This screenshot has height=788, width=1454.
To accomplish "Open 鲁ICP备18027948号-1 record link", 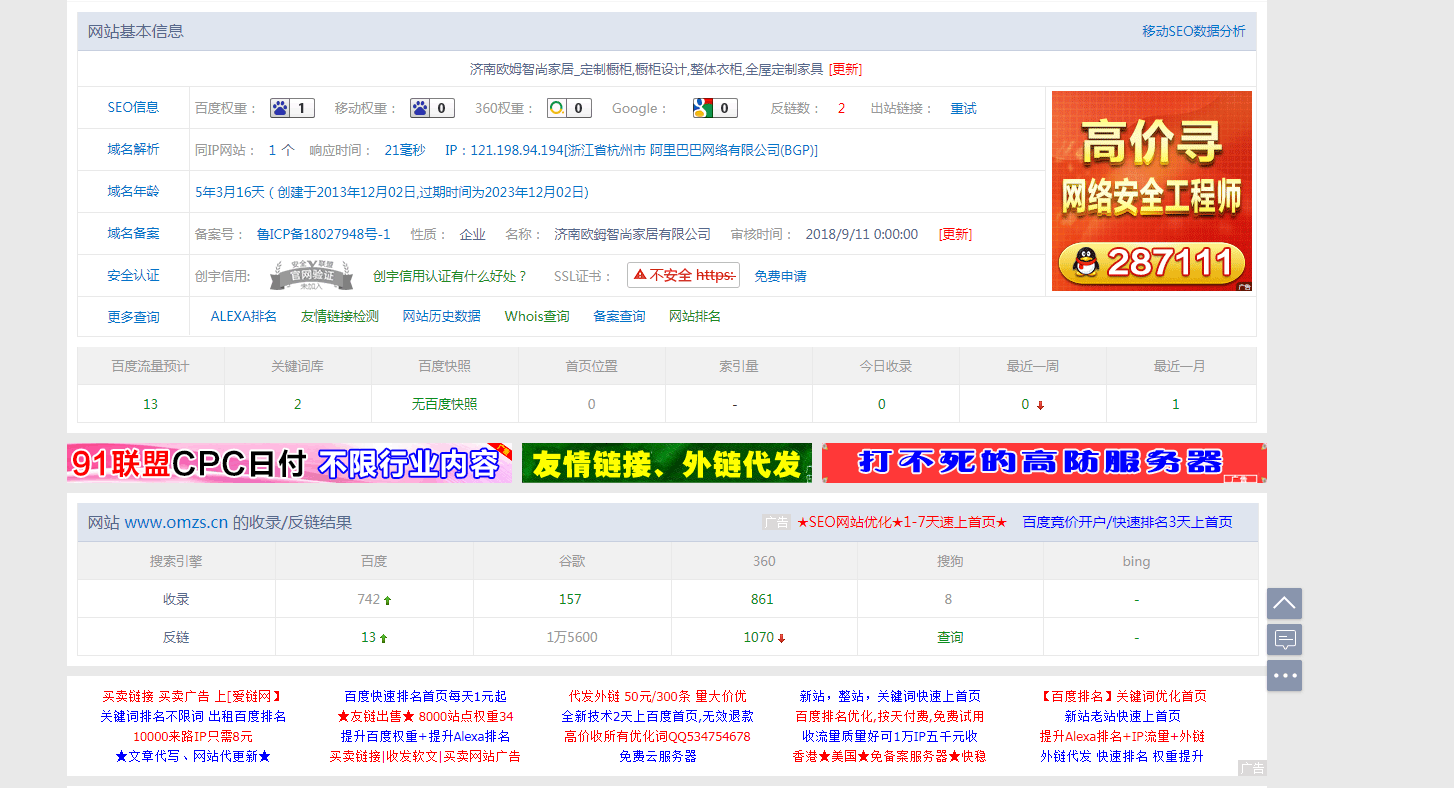I will click(323, 234).
